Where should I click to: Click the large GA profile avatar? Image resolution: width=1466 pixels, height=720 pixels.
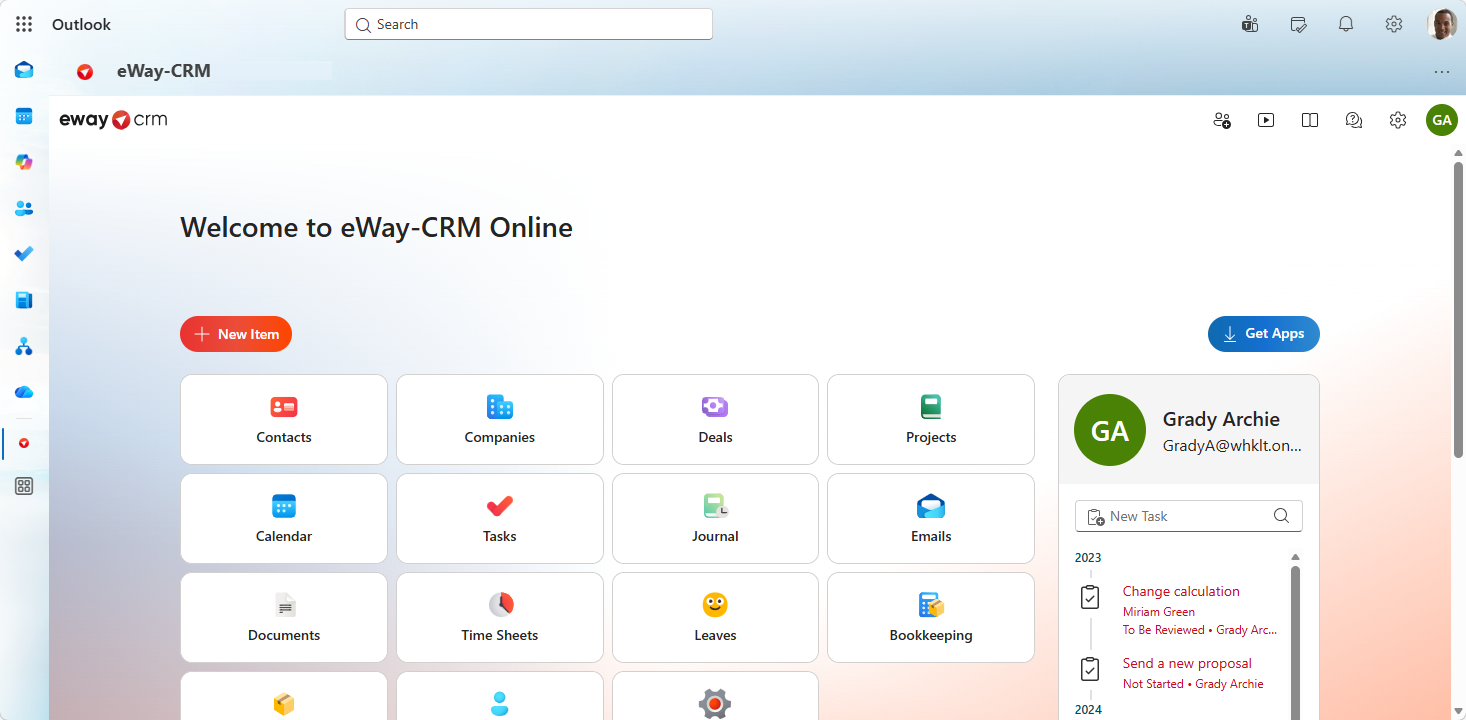1109,430
